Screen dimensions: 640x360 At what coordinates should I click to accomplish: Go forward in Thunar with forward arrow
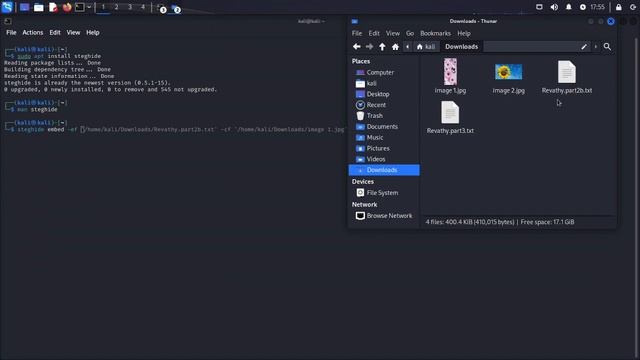[x=369, y=47]
